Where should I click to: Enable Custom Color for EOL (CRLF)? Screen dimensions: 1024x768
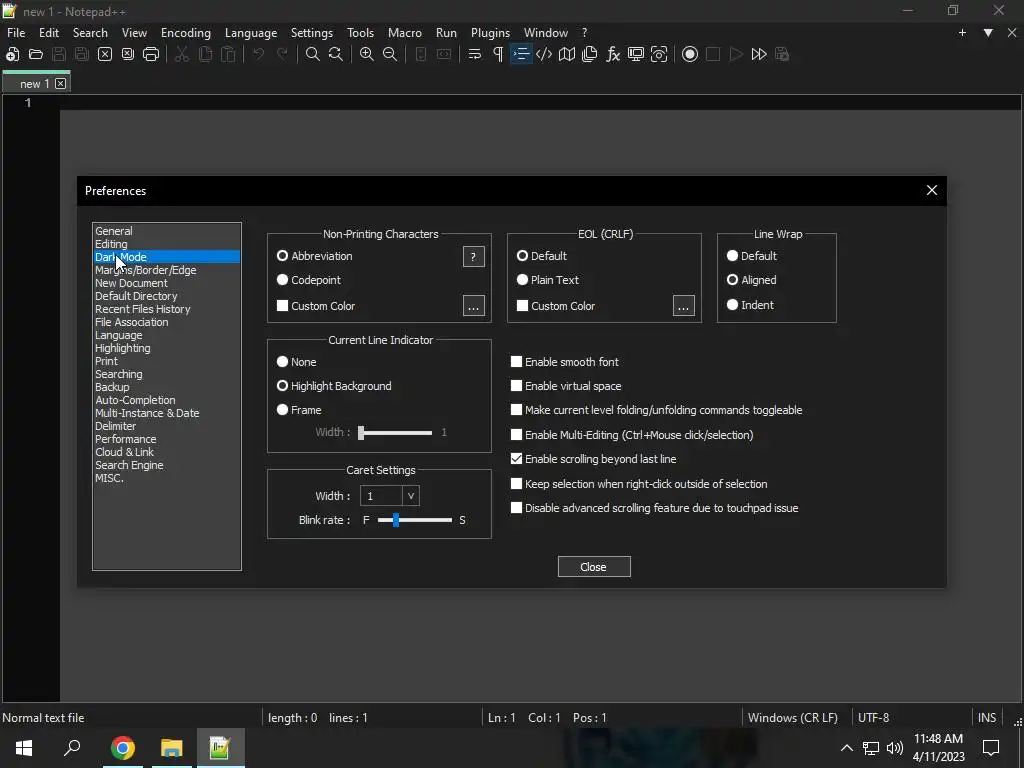(556, 306)
